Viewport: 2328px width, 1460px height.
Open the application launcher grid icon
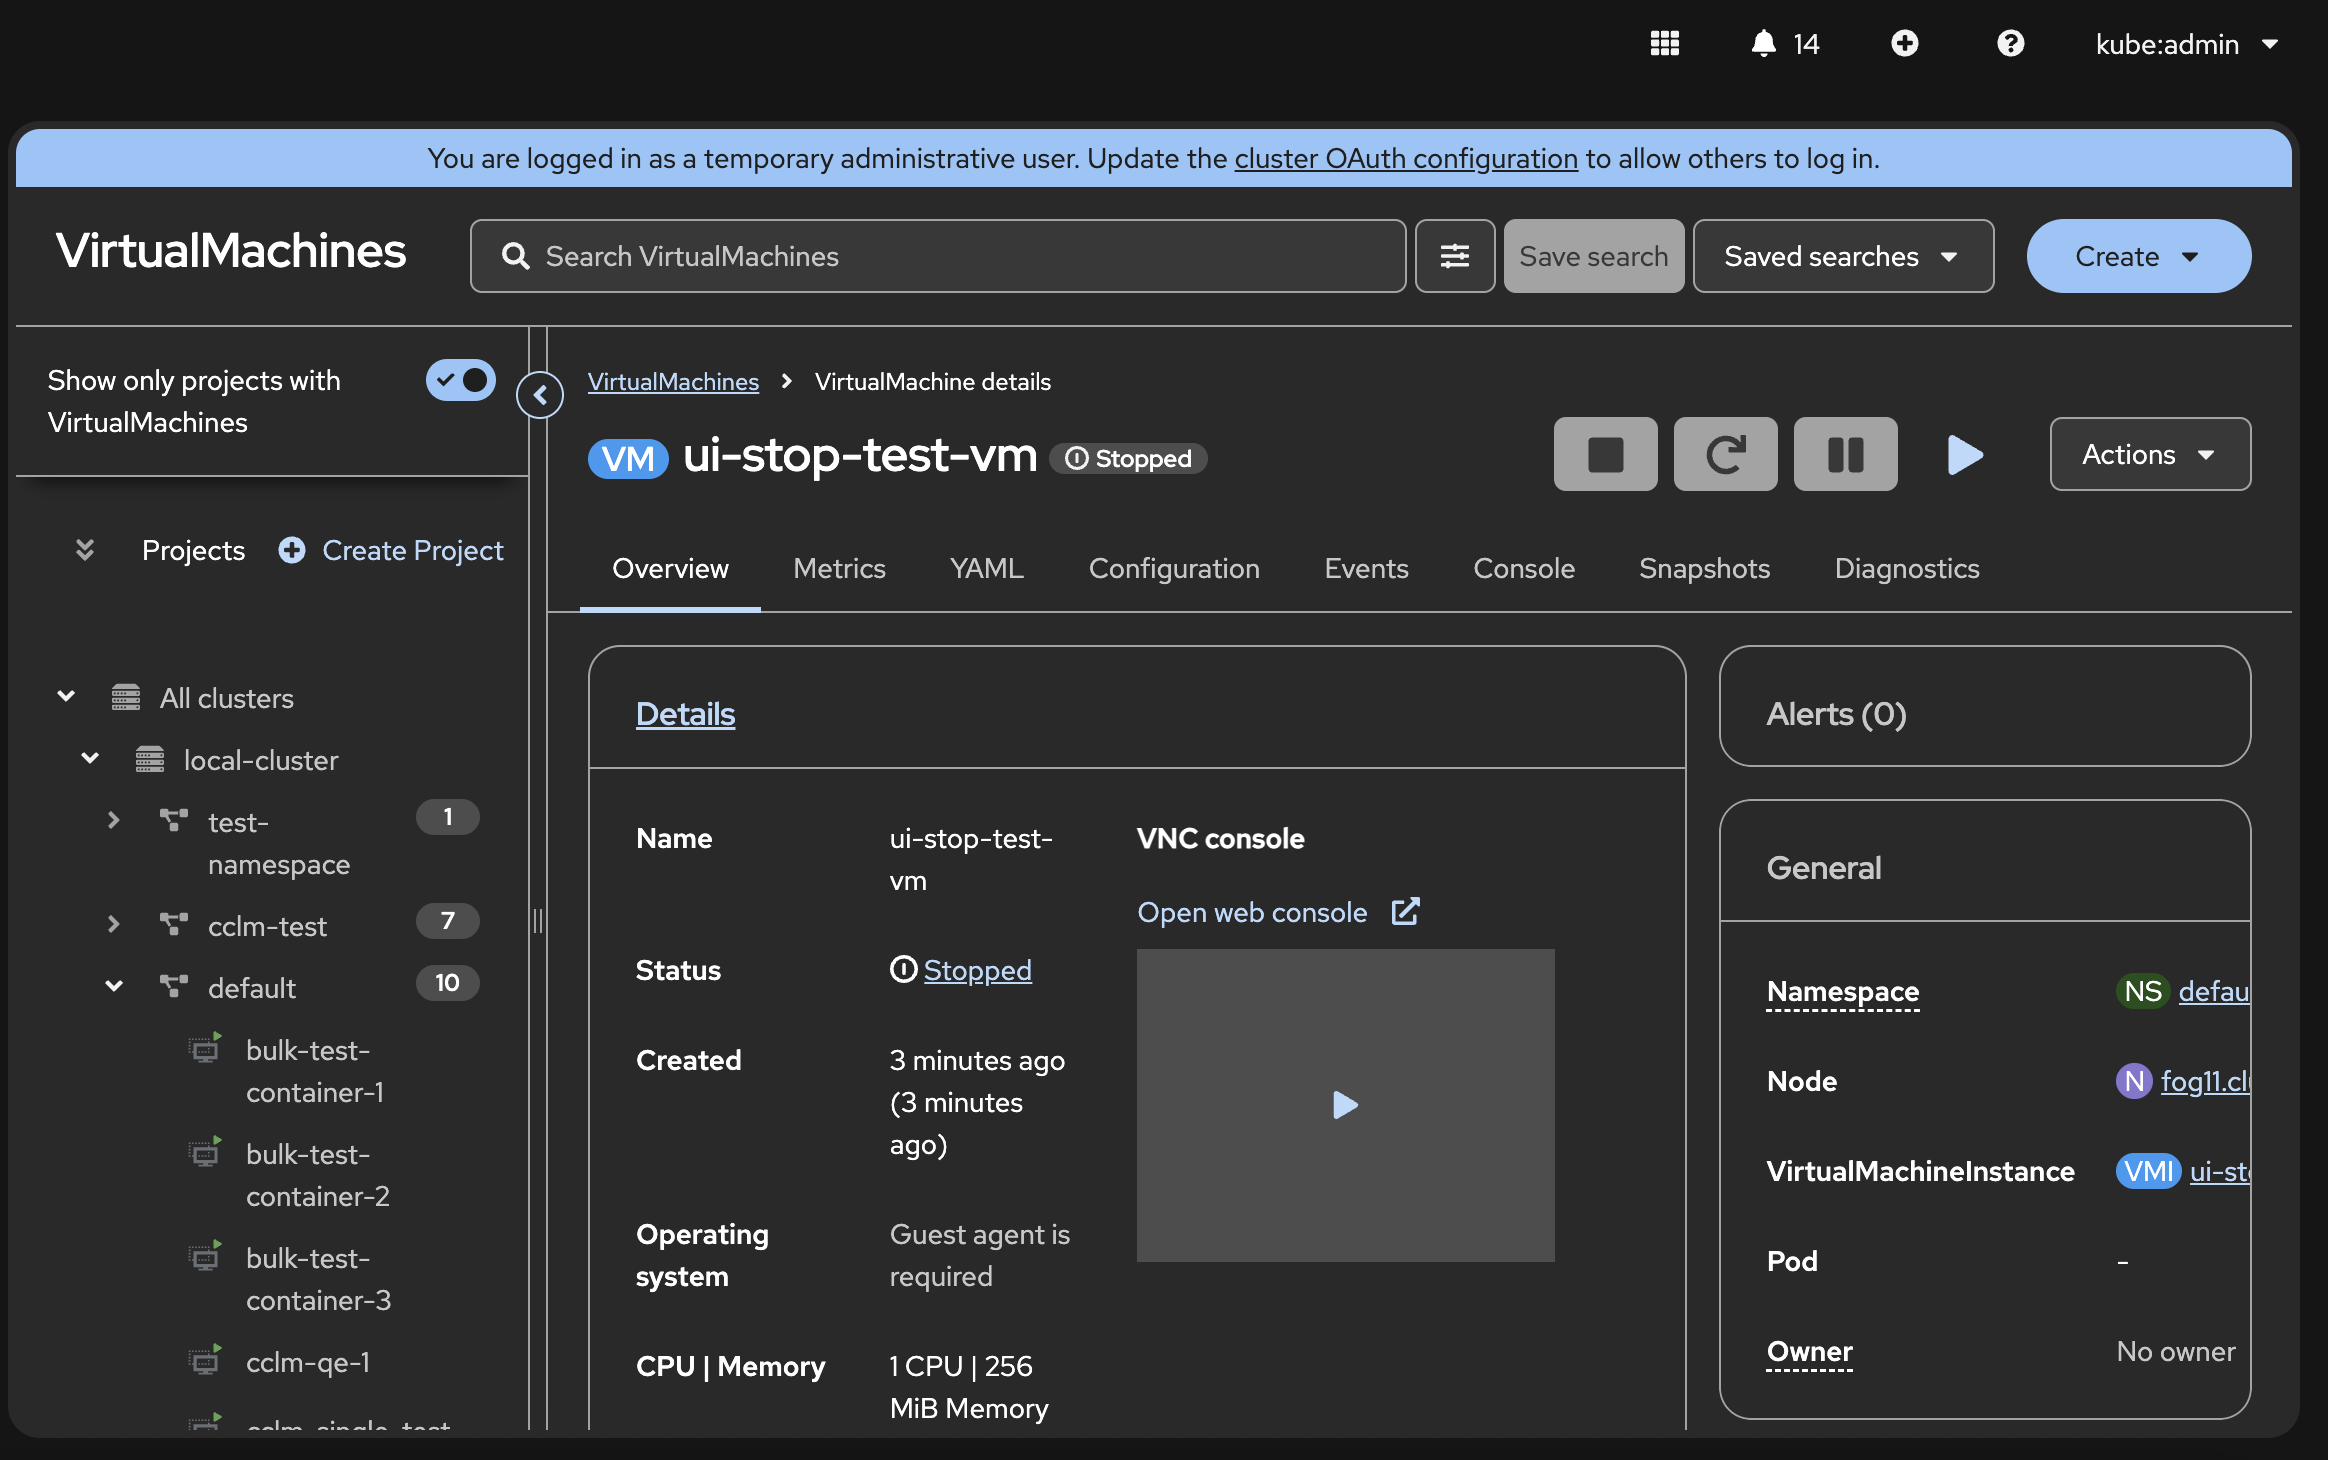[1664, 44]
